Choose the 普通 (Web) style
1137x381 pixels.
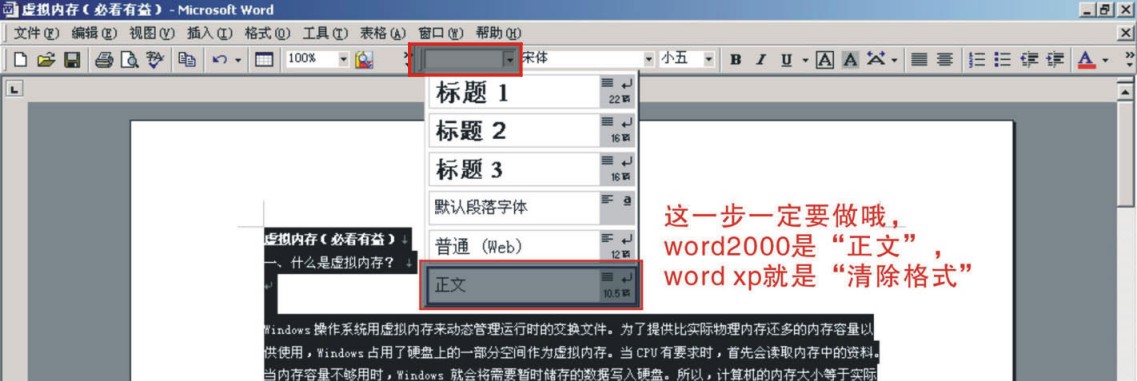532,246
